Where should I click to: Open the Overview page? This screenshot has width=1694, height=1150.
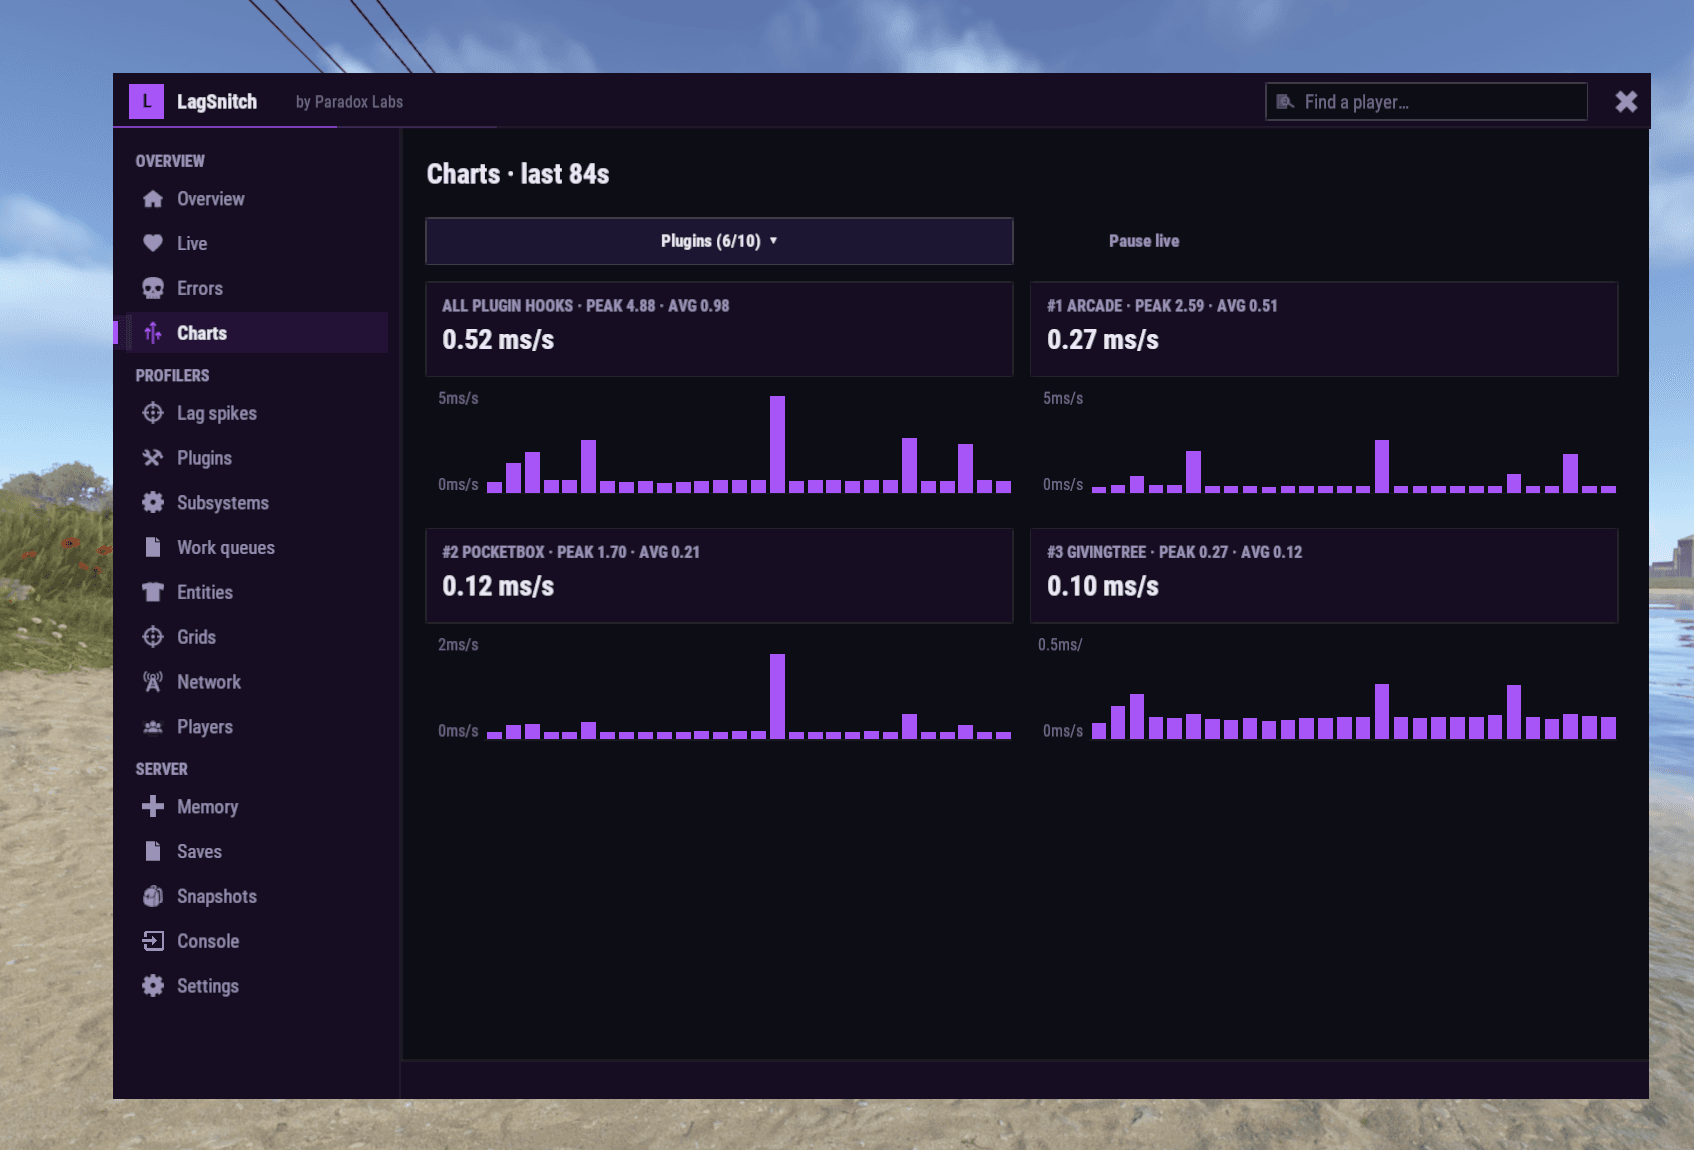tap(258, 199)
